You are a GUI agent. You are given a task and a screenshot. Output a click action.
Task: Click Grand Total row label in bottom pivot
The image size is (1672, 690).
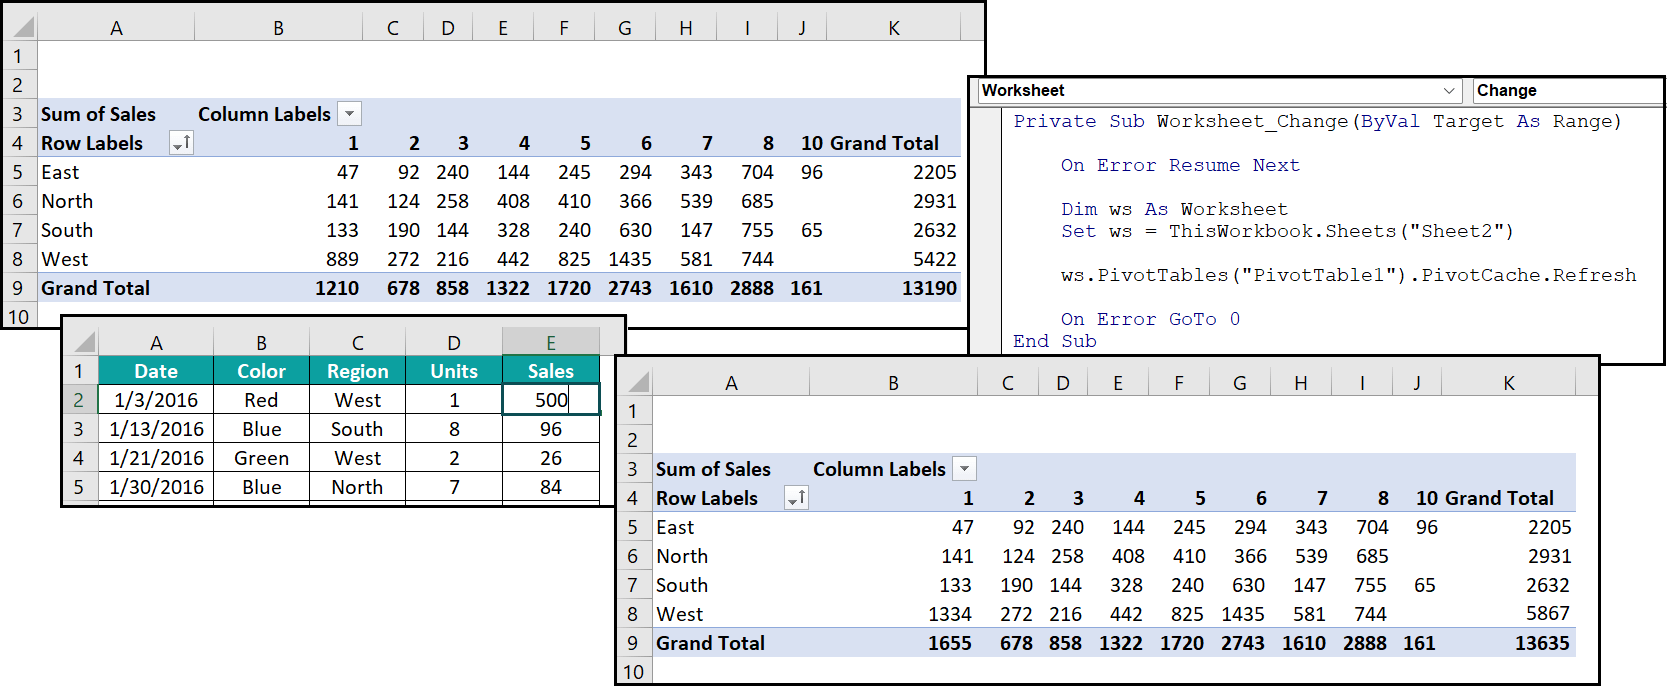point(710,643)
